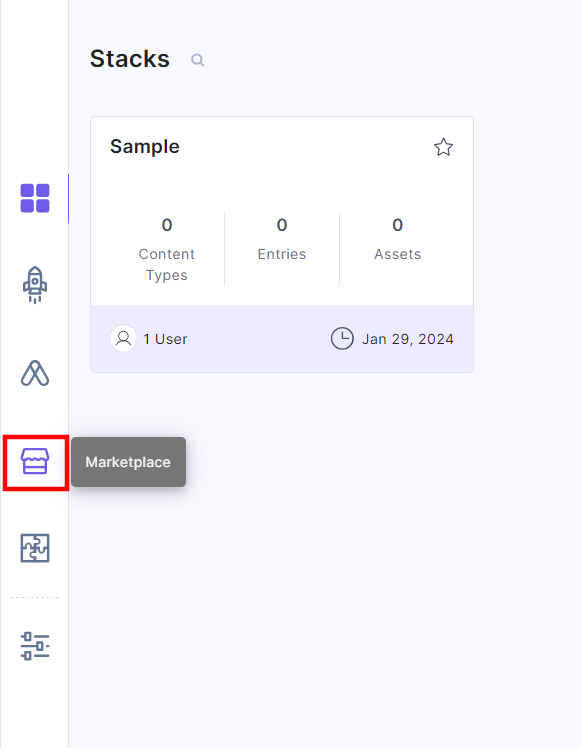
Task: Click the 1 User label
Action: coord(165,339)
